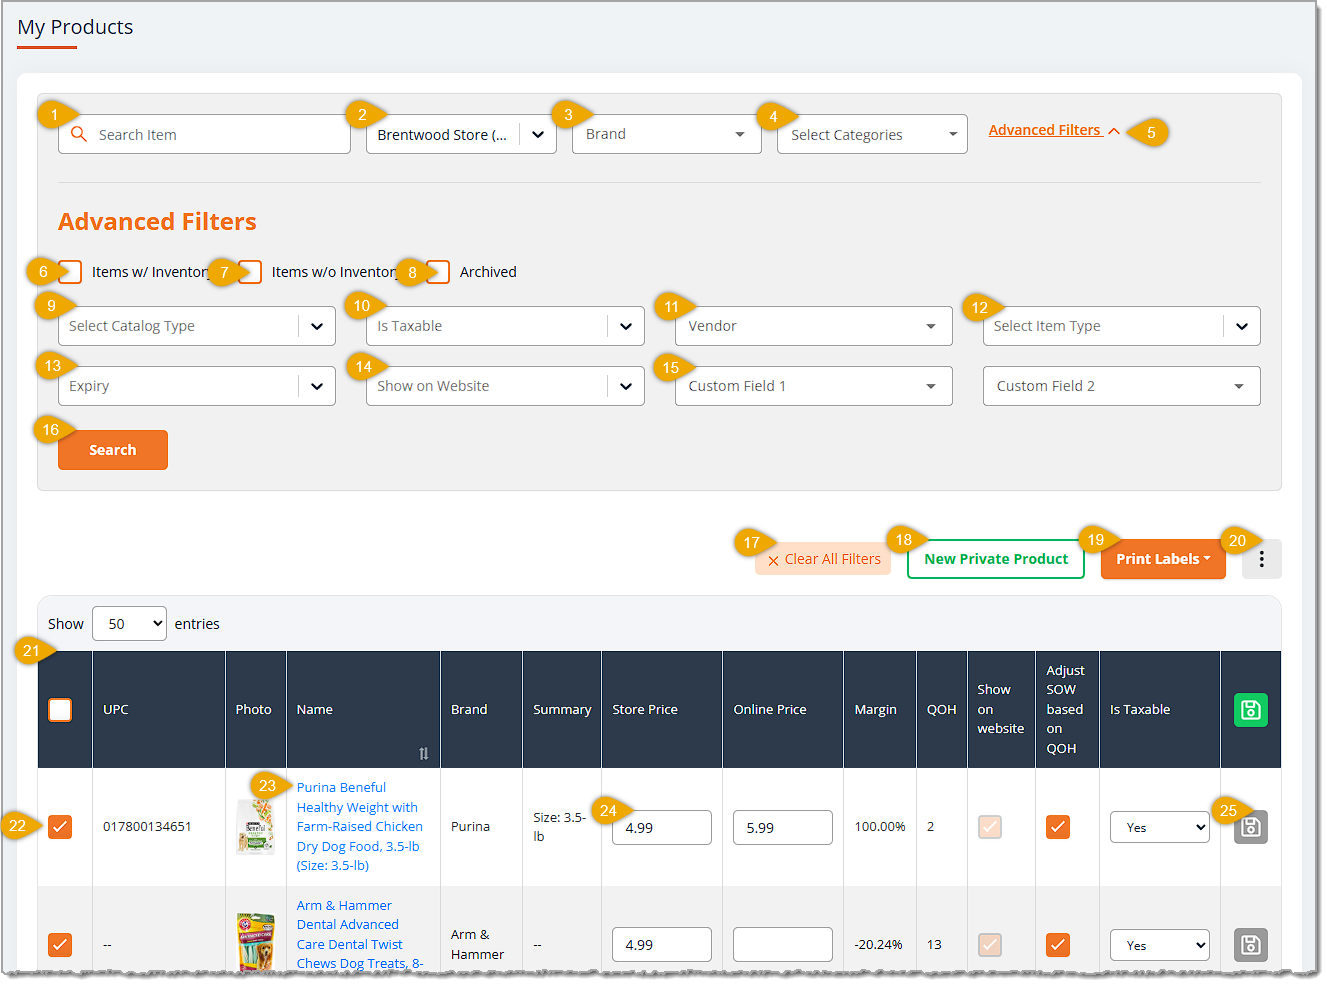The height and width of the screenshot is (986, 1327).
Task: Click the green save-all icon in table header
Action: (x=1250, y=710)
